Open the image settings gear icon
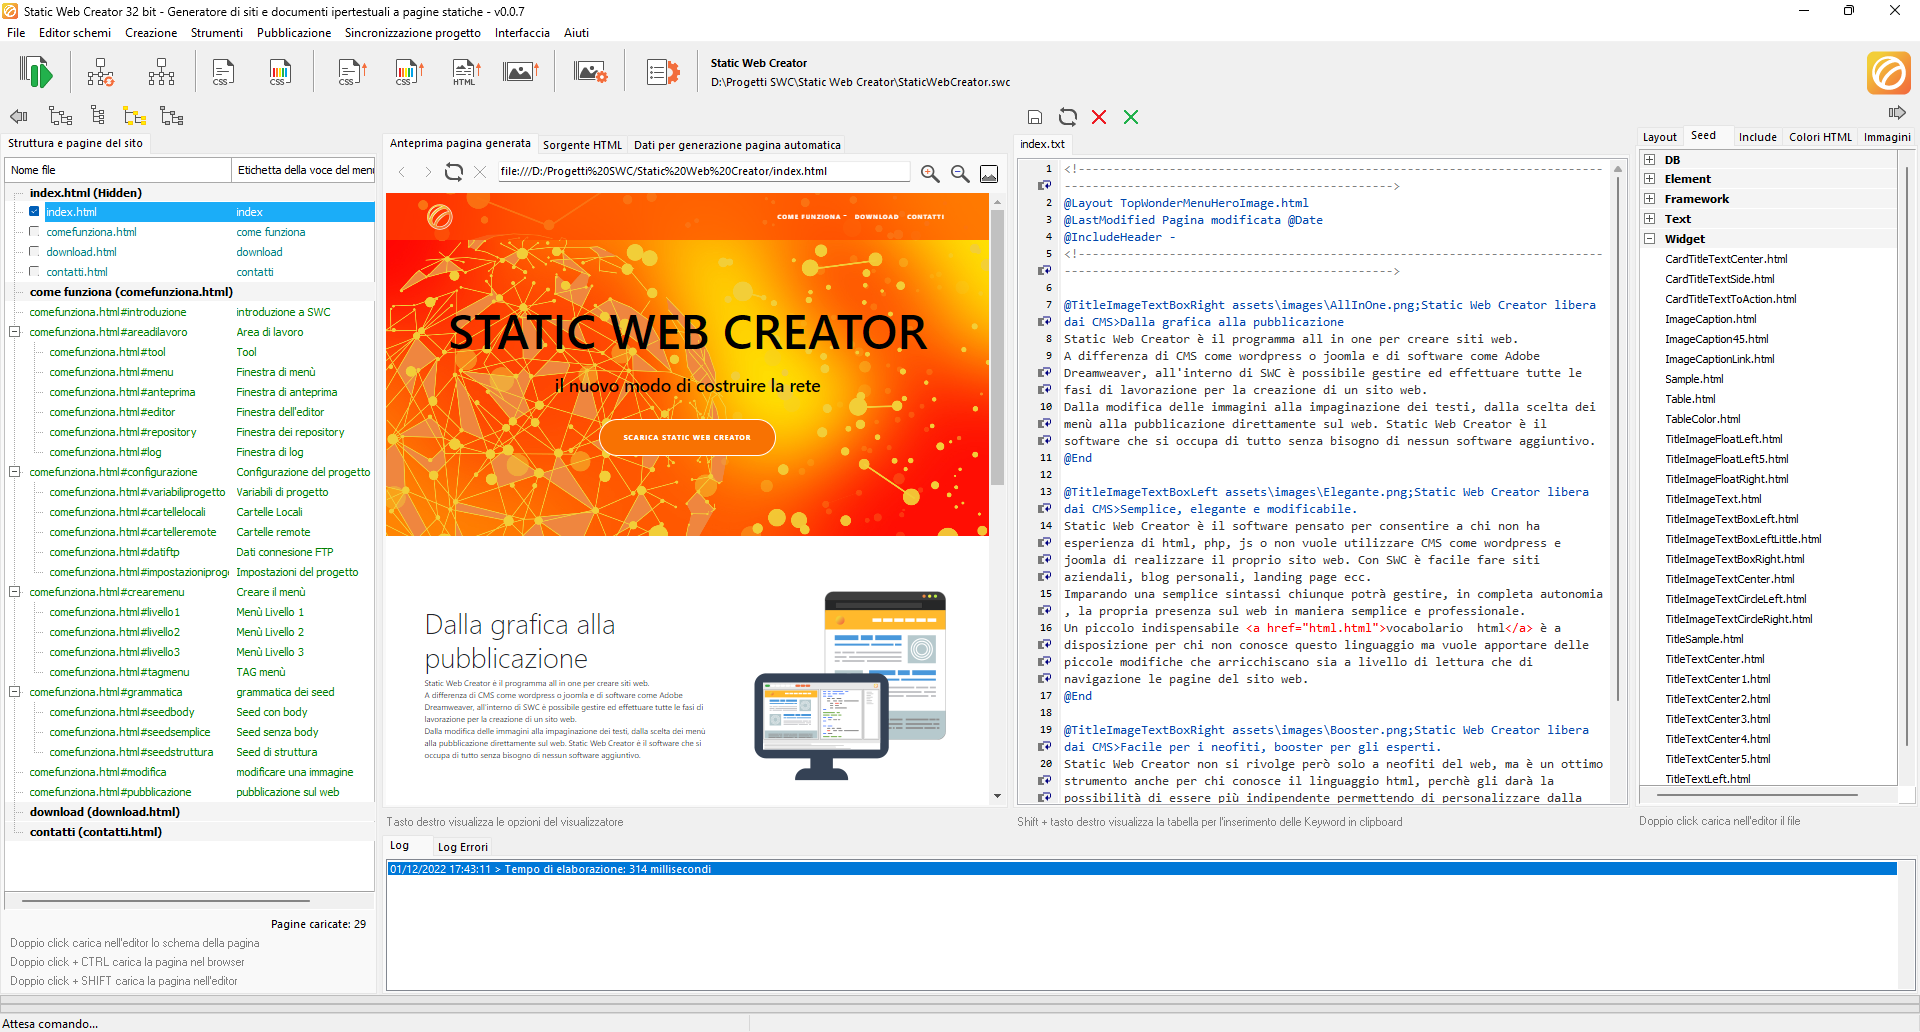 pyautogui.click(x=591, y=72)
